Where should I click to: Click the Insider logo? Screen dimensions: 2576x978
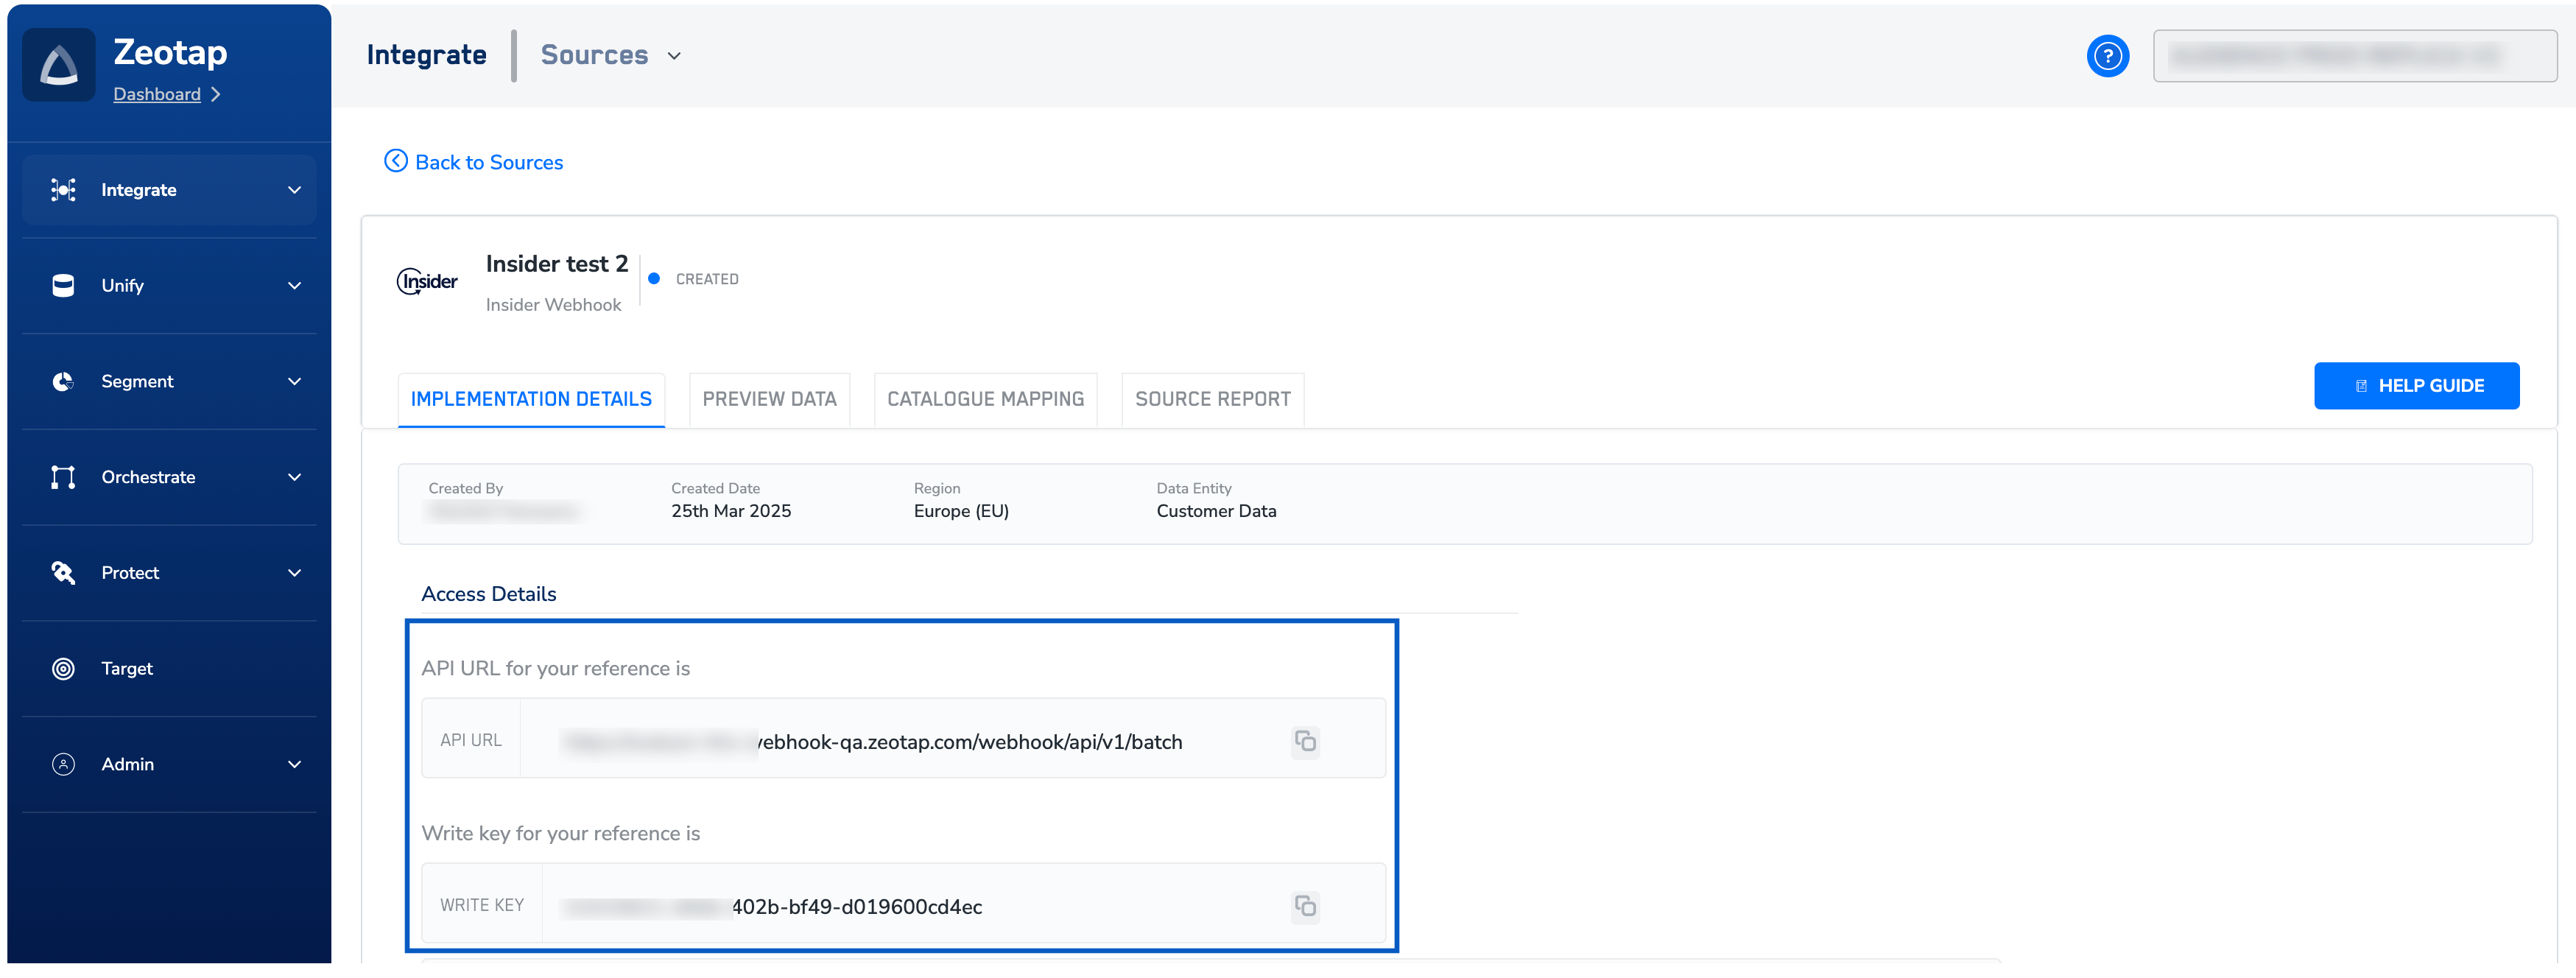click(x=427, y=282)
